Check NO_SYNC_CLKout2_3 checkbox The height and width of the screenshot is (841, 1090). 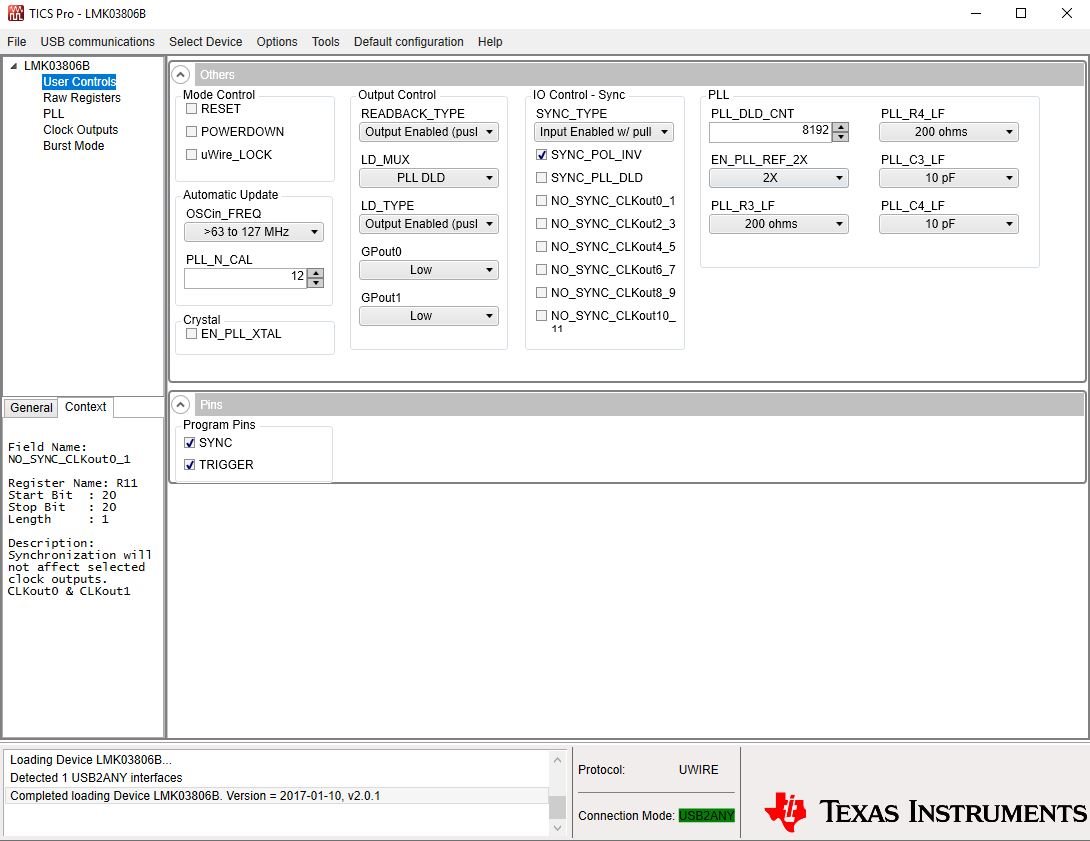tap(542, 223)
